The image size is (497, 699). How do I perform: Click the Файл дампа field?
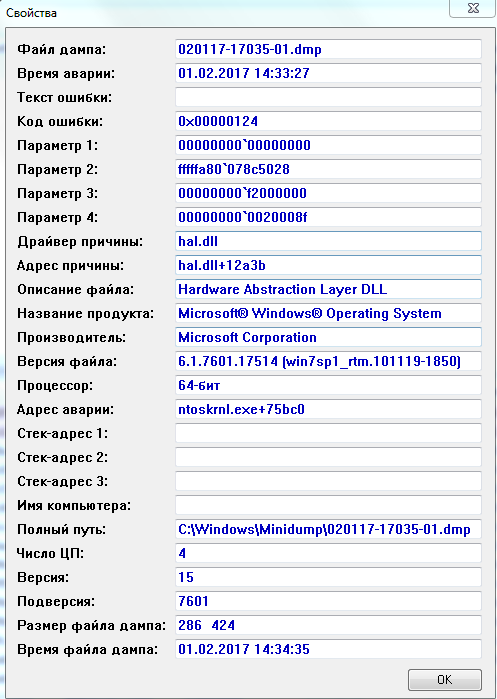[x=329, y=49]
